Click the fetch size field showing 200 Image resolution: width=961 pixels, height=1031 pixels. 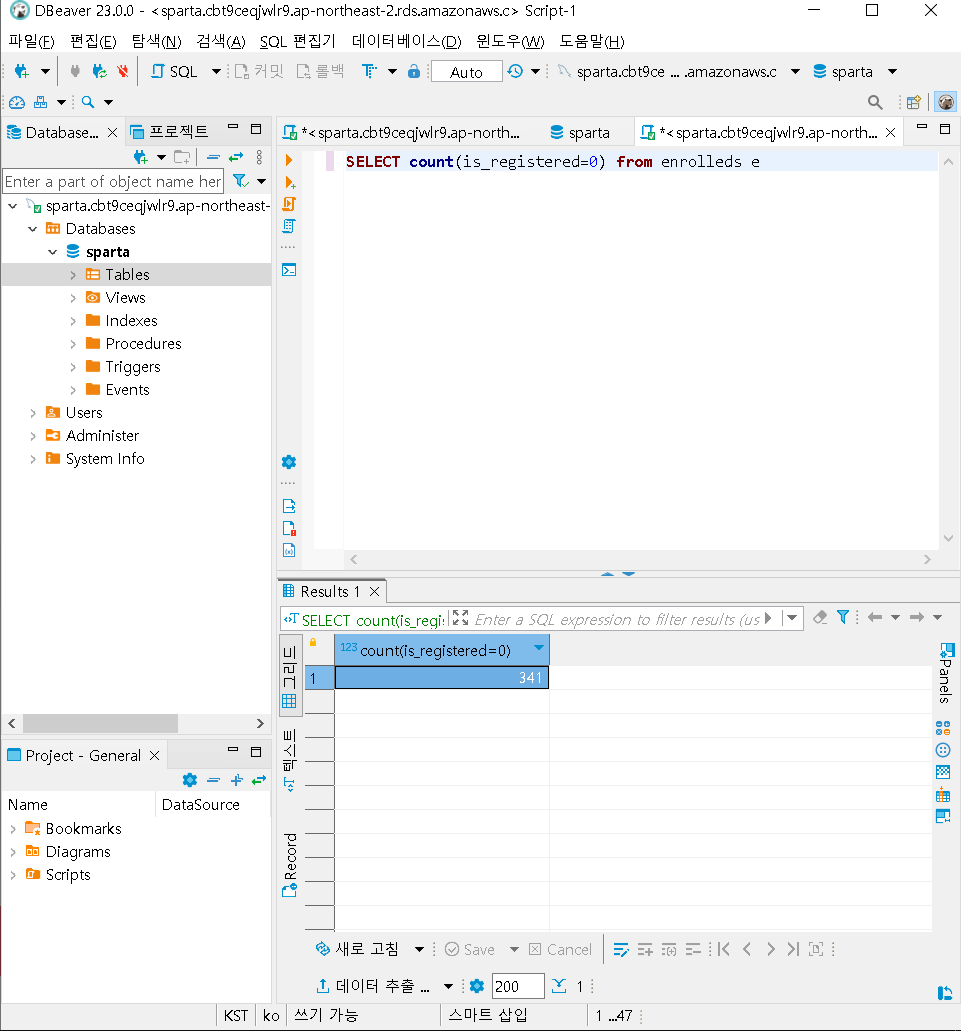pyautogui.click(x=518, y=986)
